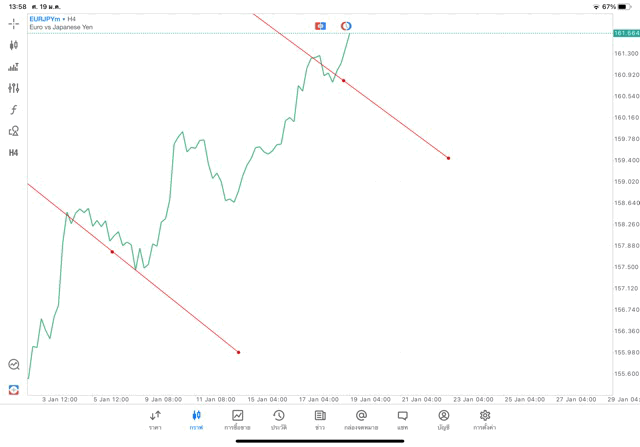Open the chart settings sliders icon

[x=14, y=88]
